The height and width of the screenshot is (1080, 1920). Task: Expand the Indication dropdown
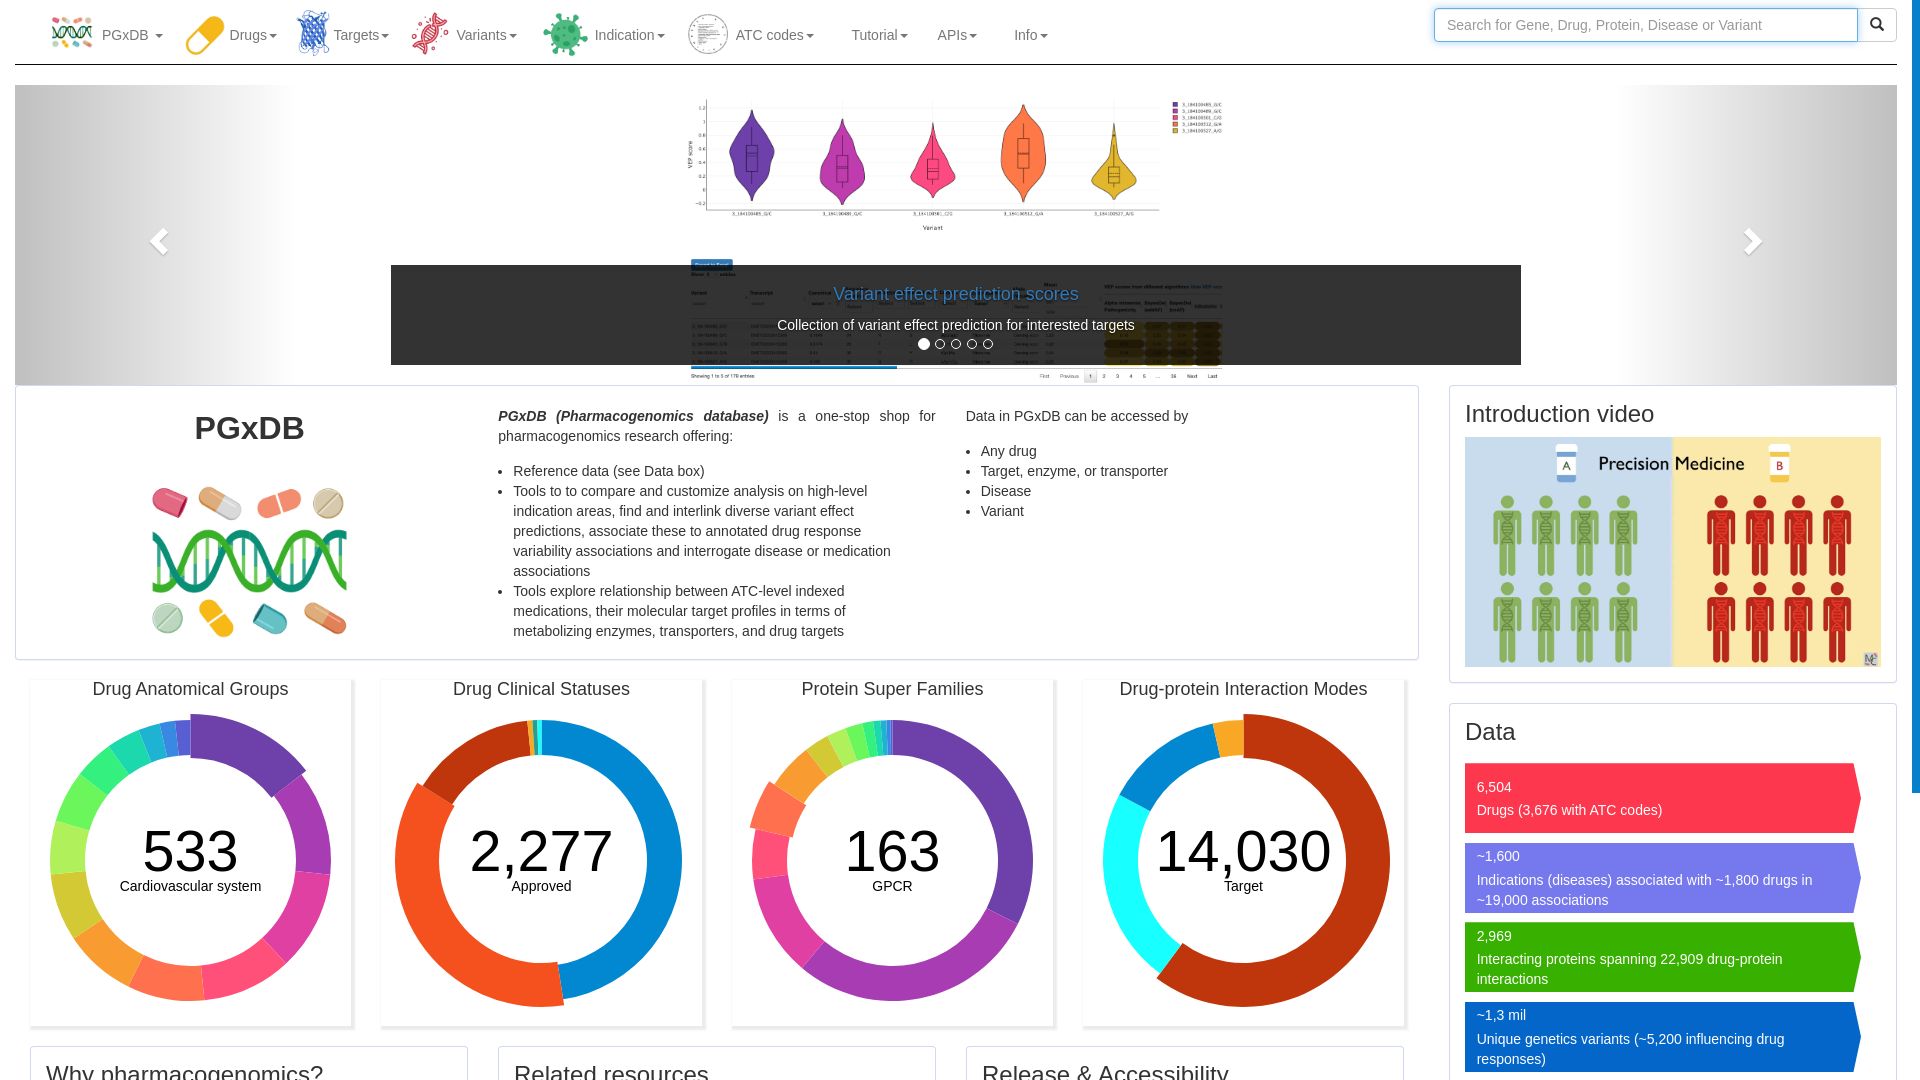click(629, 35)
